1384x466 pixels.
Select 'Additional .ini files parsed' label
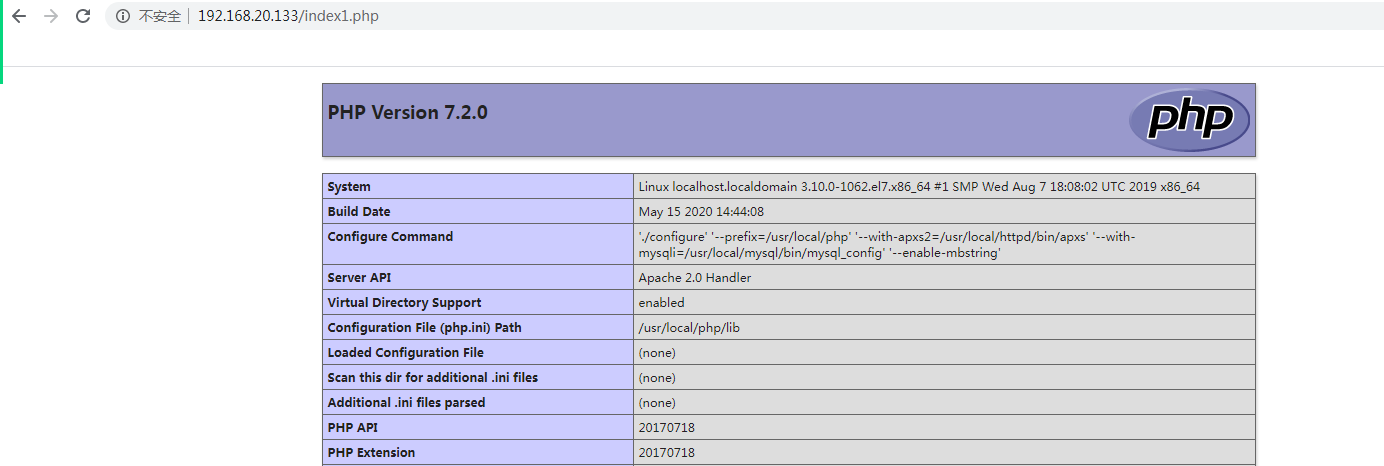406,403
